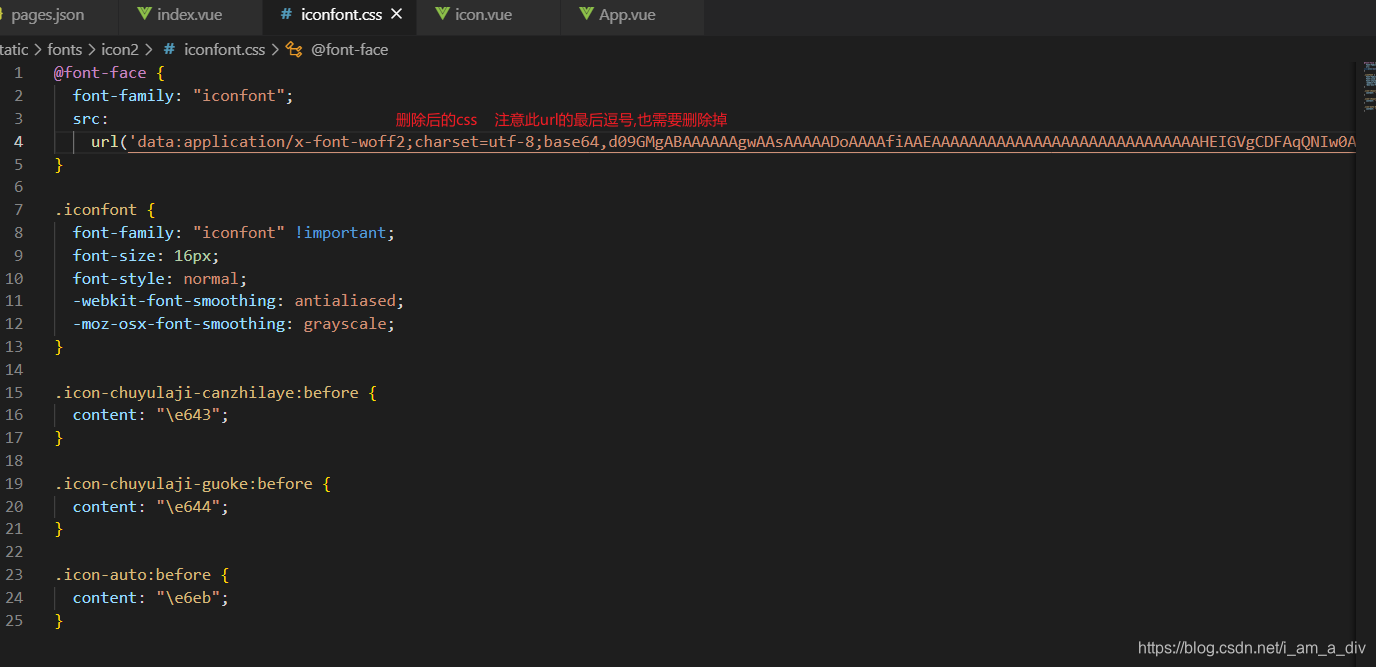Image resolution: width=1376 pixels, height=667 pixels.
Task: Click the .icon-chuyulaji-guoke:before selector
Action: click(x=184, y=484)
